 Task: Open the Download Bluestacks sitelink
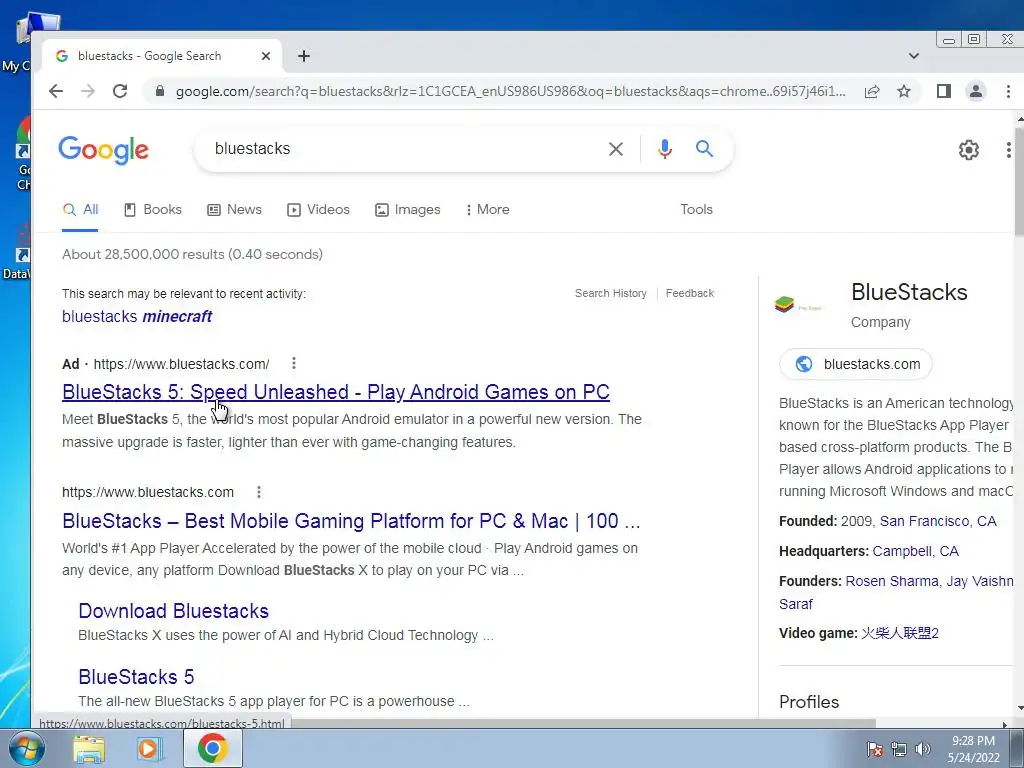coord(174,611)
